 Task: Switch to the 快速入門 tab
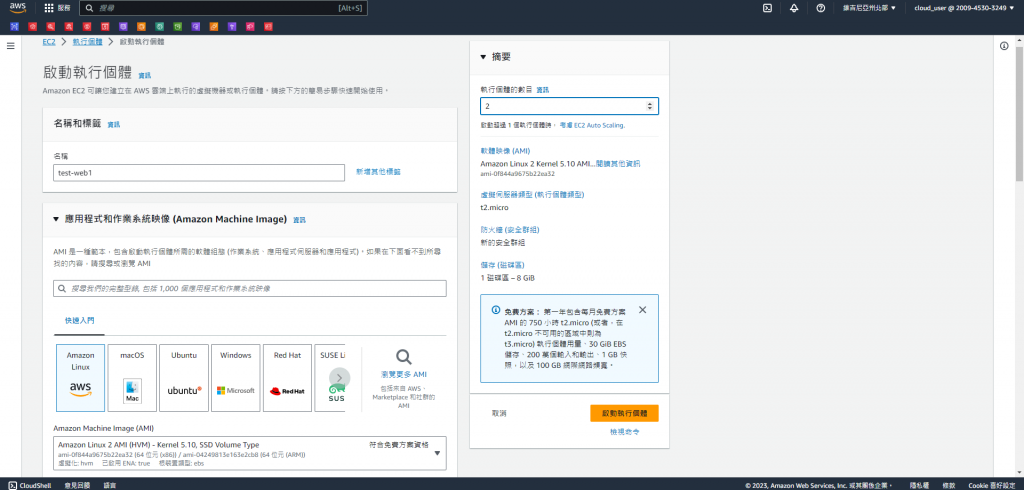click(x=80, y=321)
